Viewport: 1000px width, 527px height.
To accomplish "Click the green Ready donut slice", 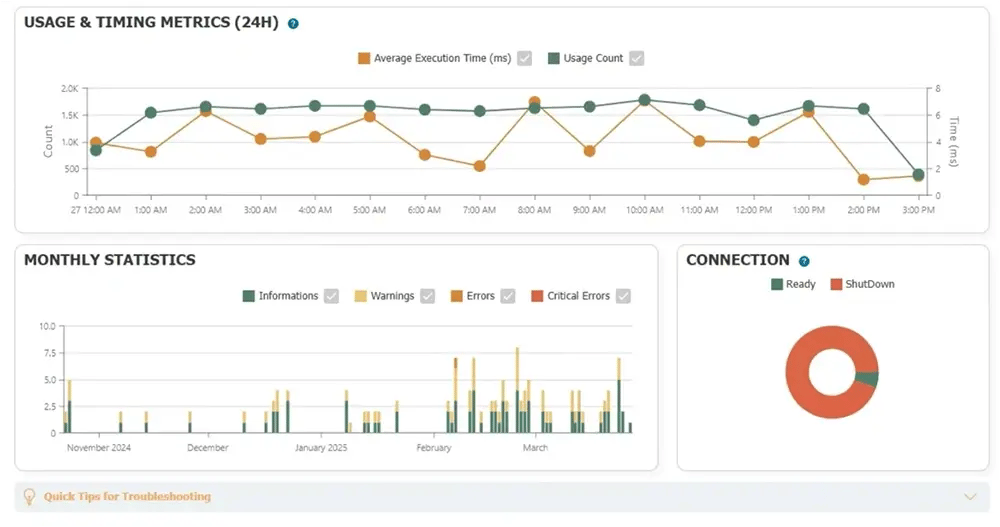I will [870, 379].
